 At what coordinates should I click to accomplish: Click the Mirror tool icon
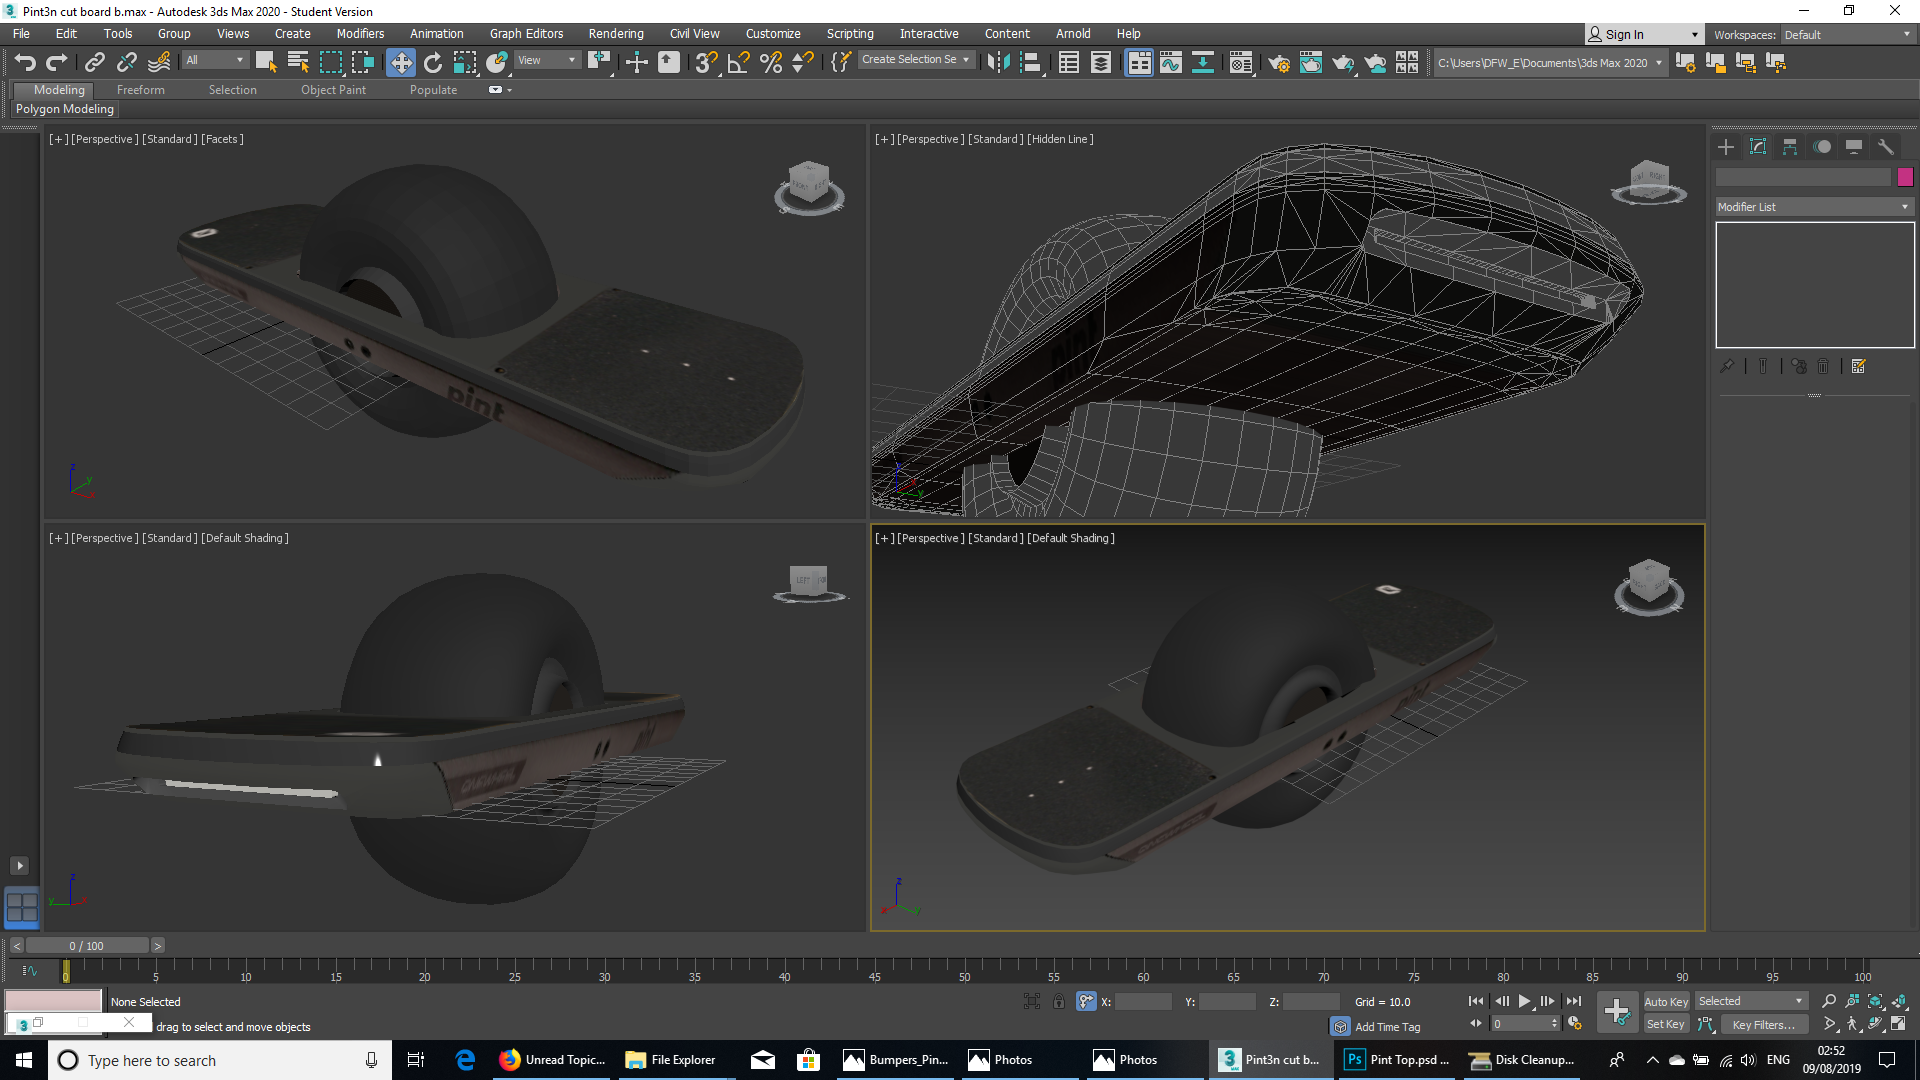pos(997,63)
